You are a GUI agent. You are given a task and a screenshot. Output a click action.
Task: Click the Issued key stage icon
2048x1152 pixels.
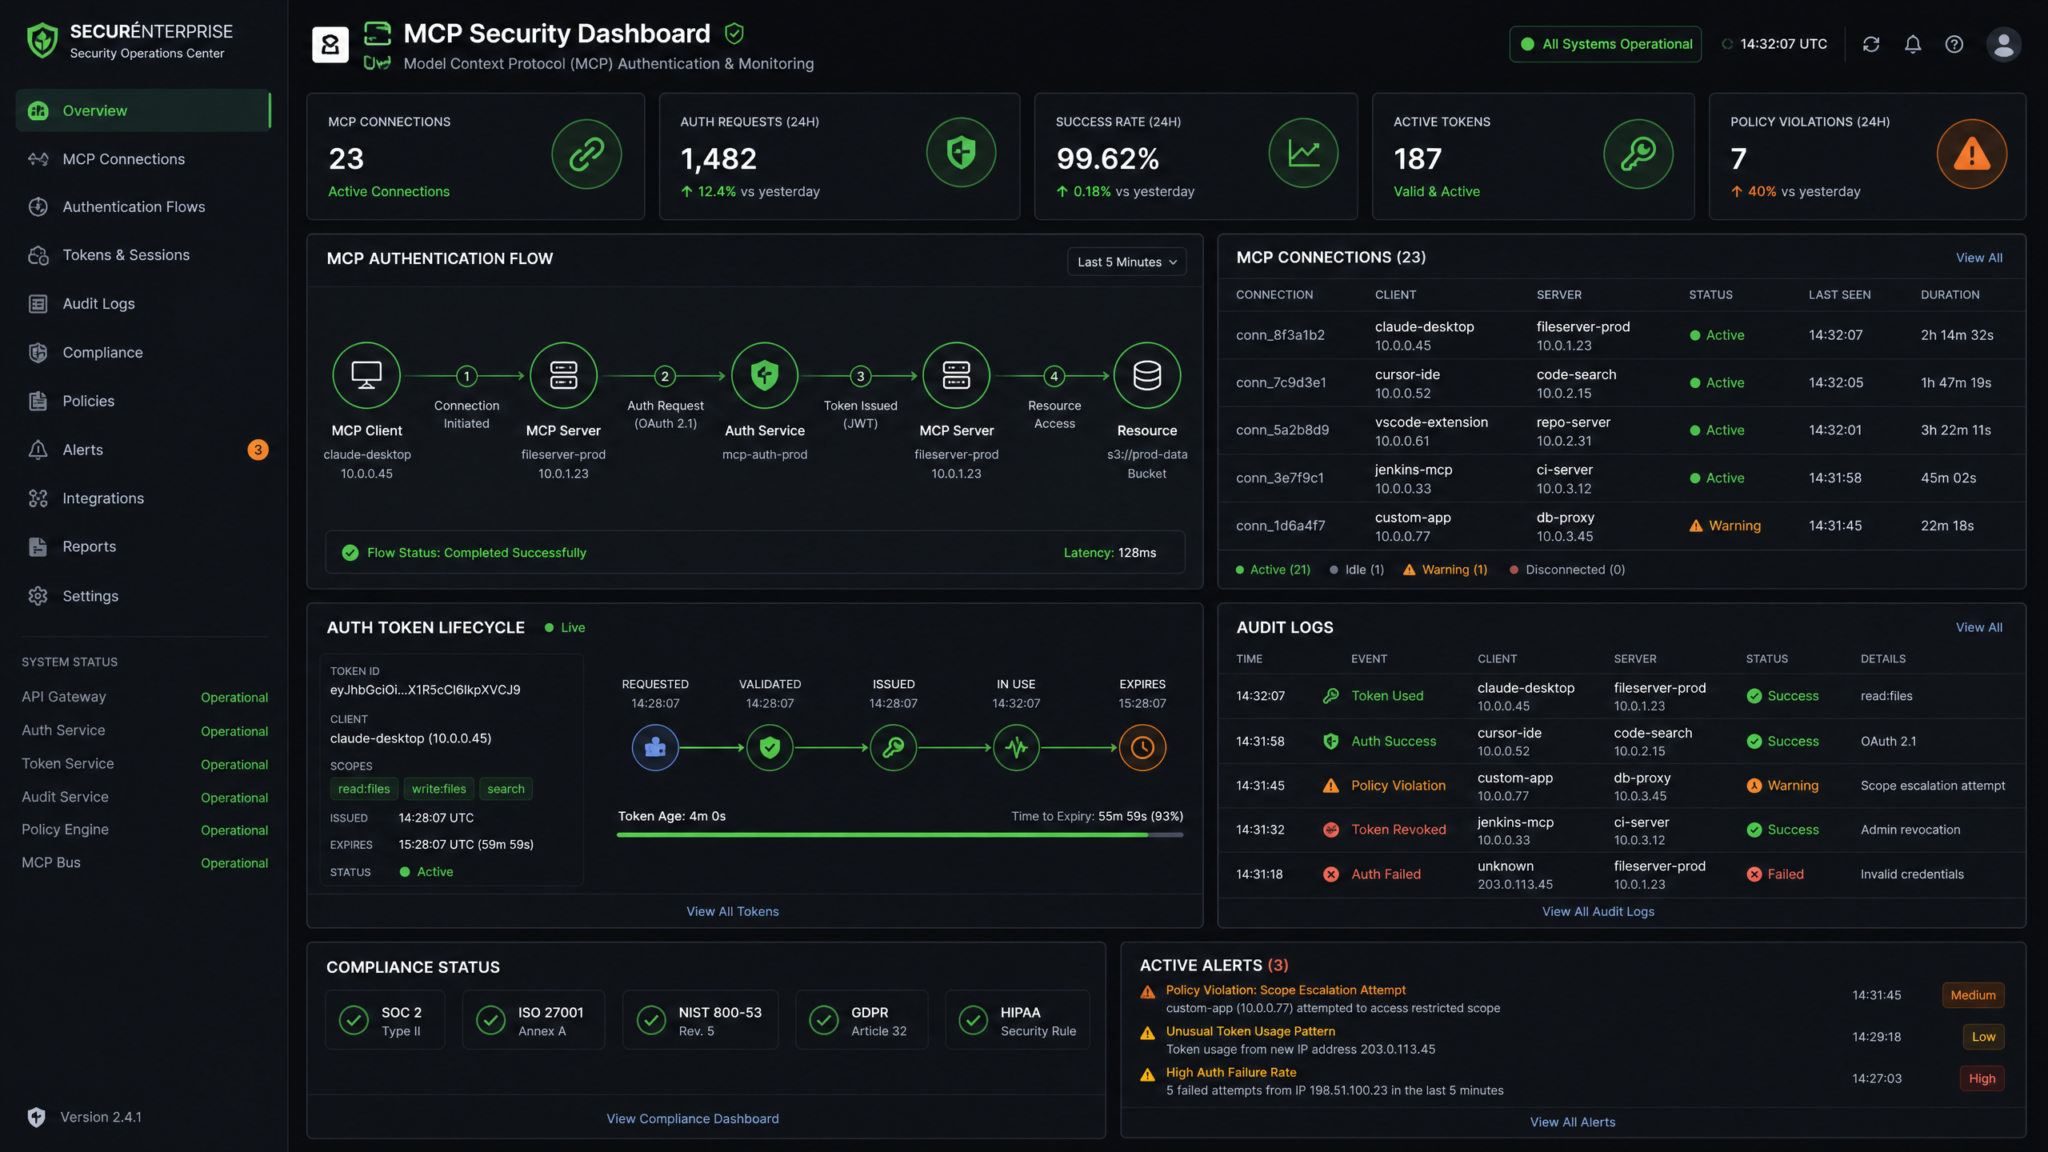pyautogui.click(x=893, y=747)
